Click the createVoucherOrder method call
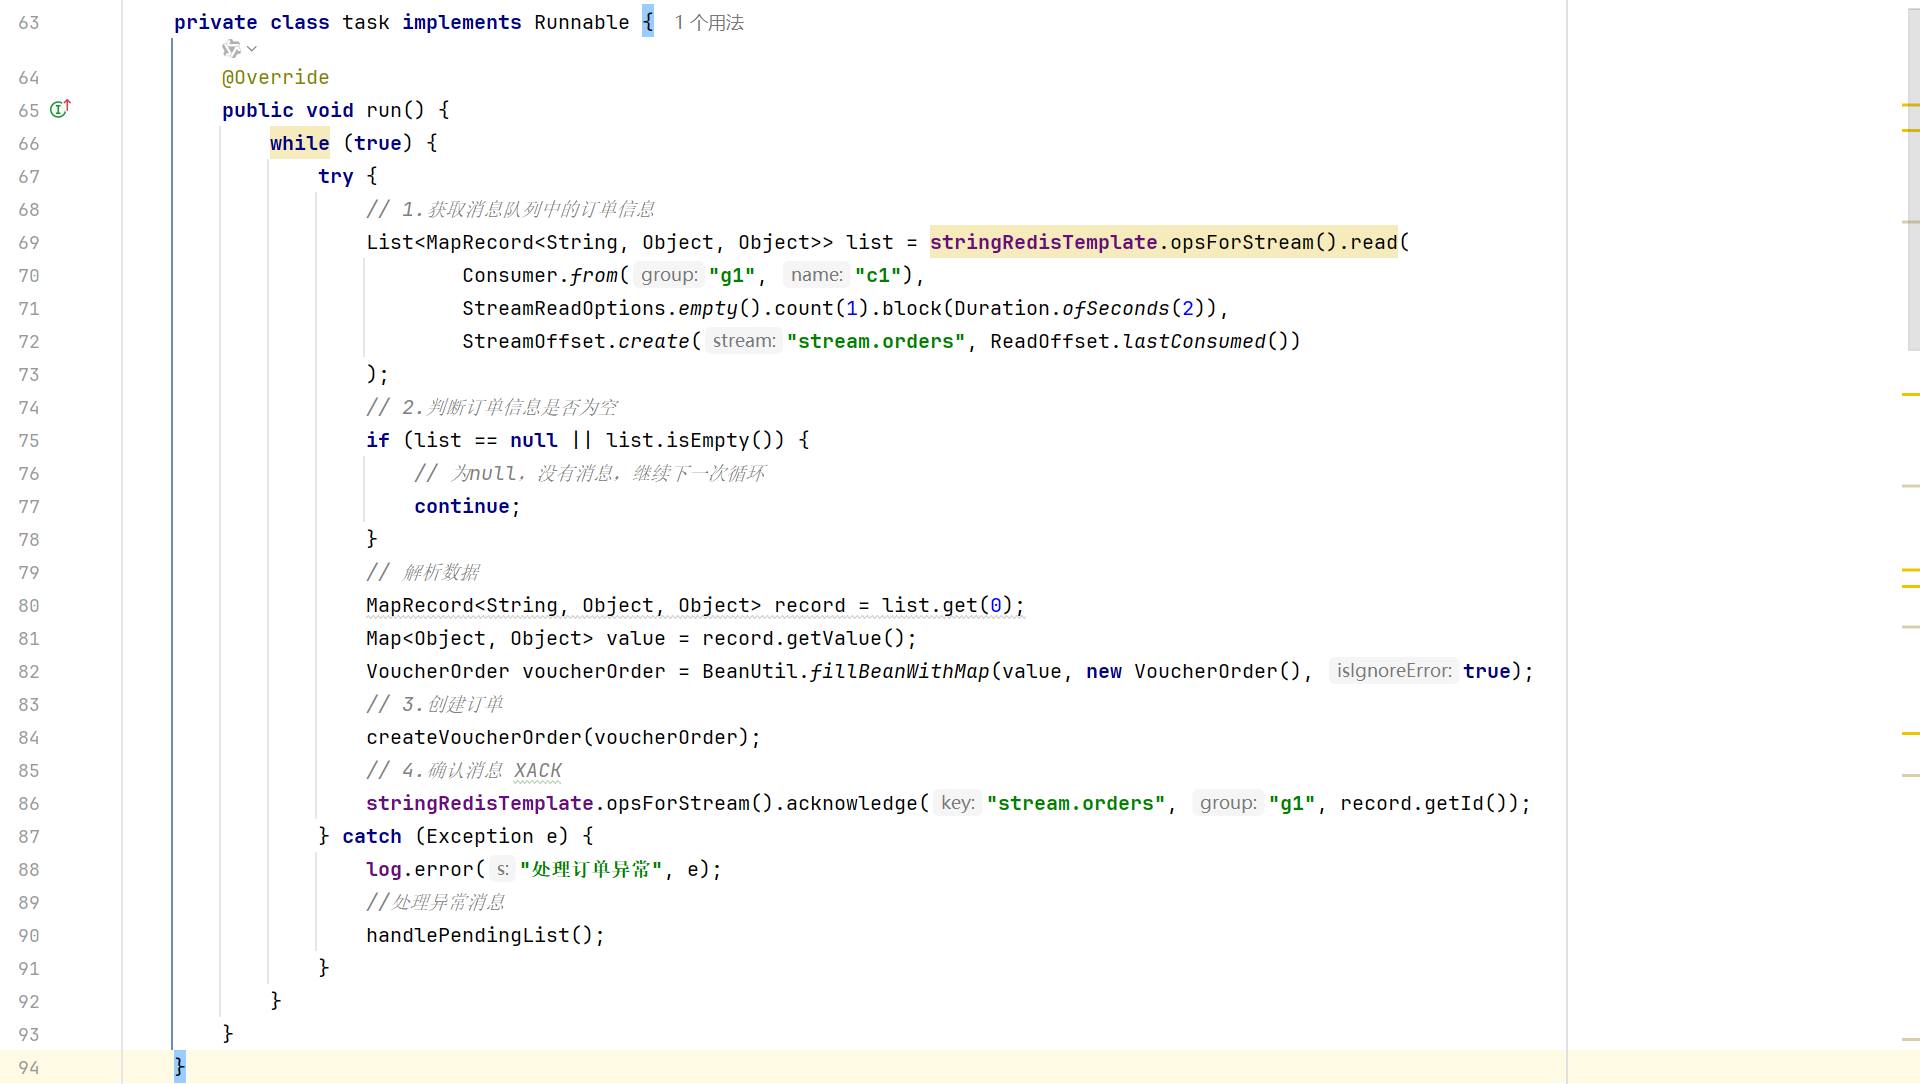1920x1084 pixels. click(x=474, y=737)
